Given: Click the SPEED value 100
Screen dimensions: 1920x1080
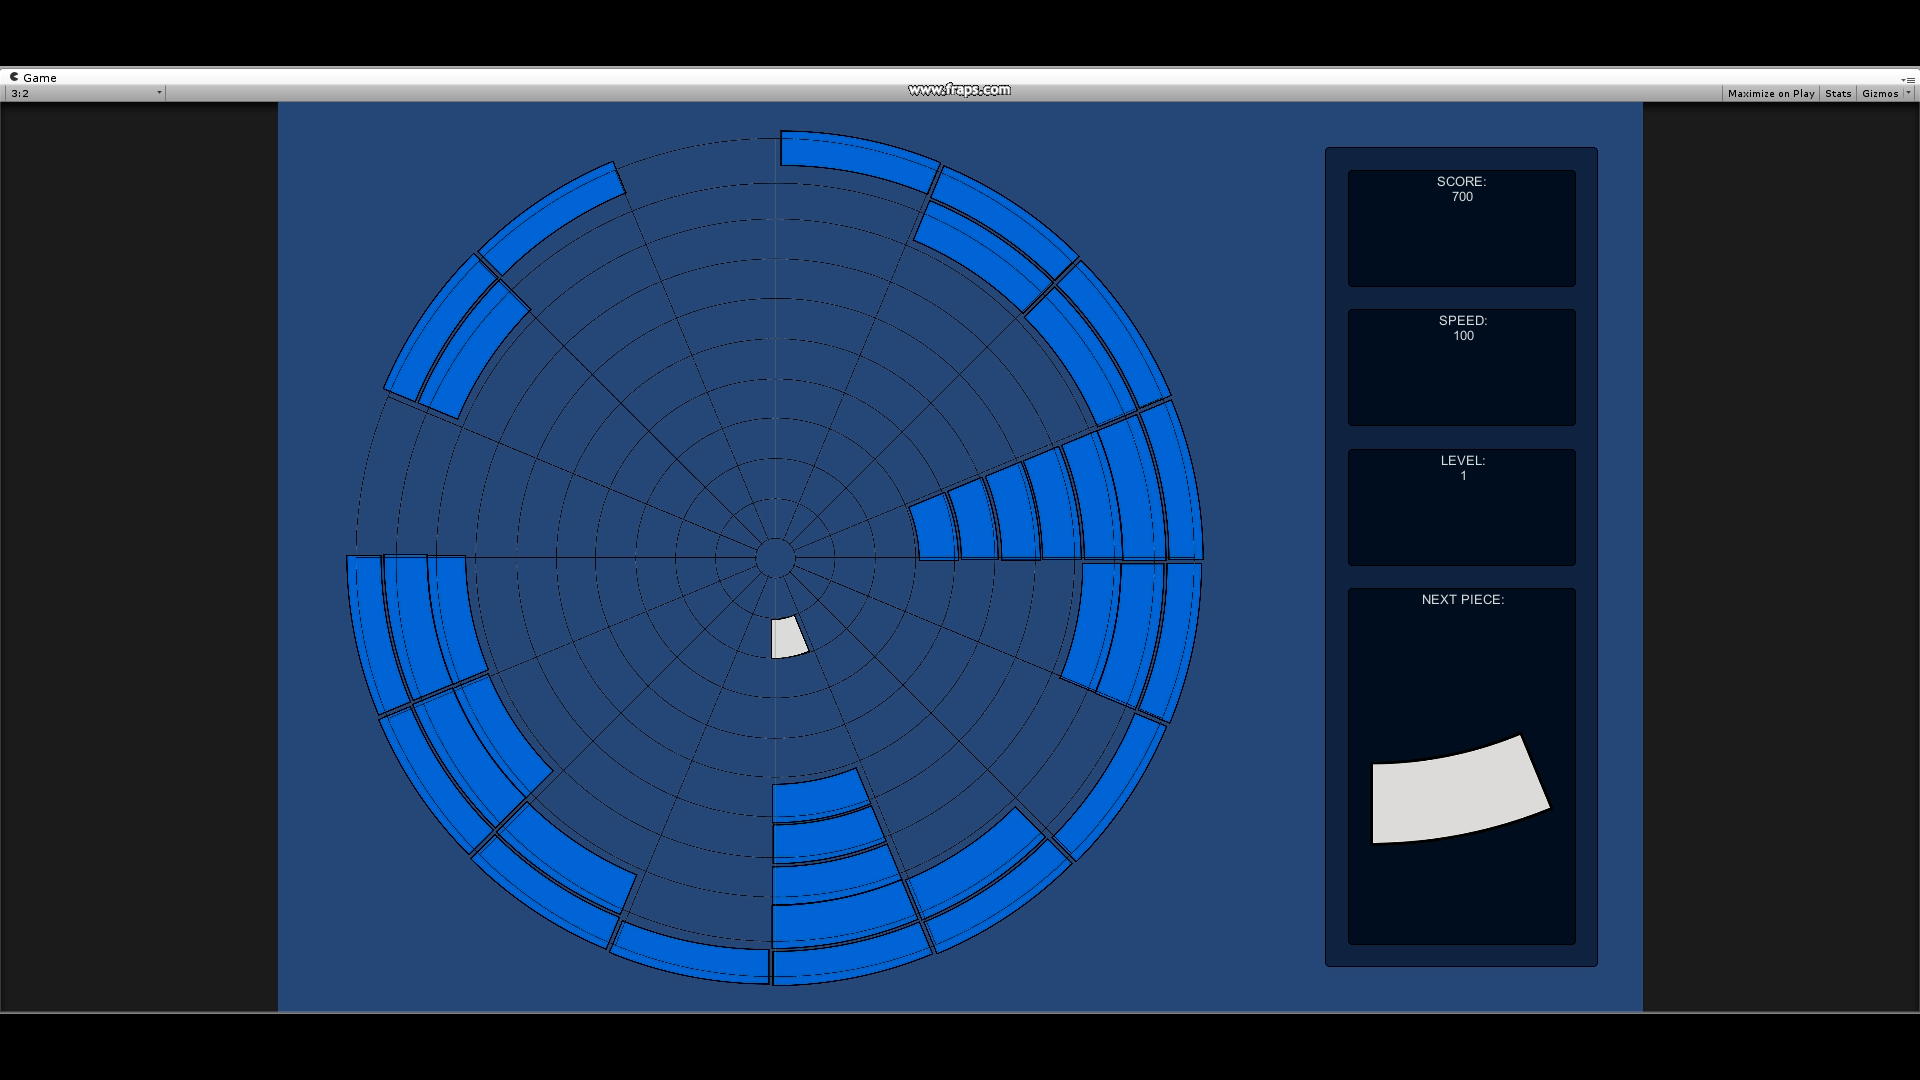Looking at the screenshot, I should pos(1463,336).
